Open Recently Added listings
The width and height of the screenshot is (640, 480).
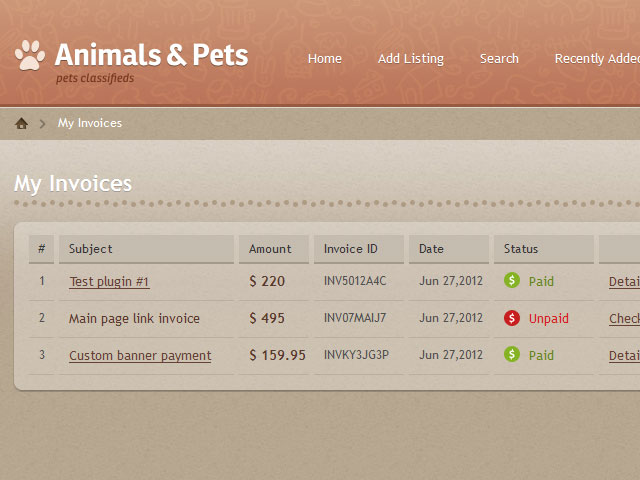point(597,59)
